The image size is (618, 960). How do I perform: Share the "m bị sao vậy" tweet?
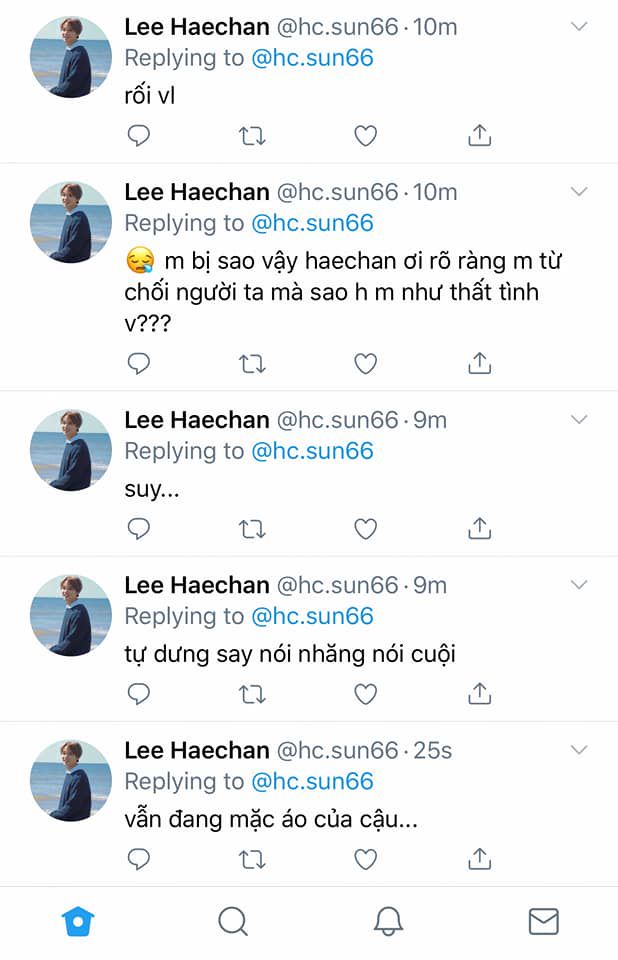point(480,363)
